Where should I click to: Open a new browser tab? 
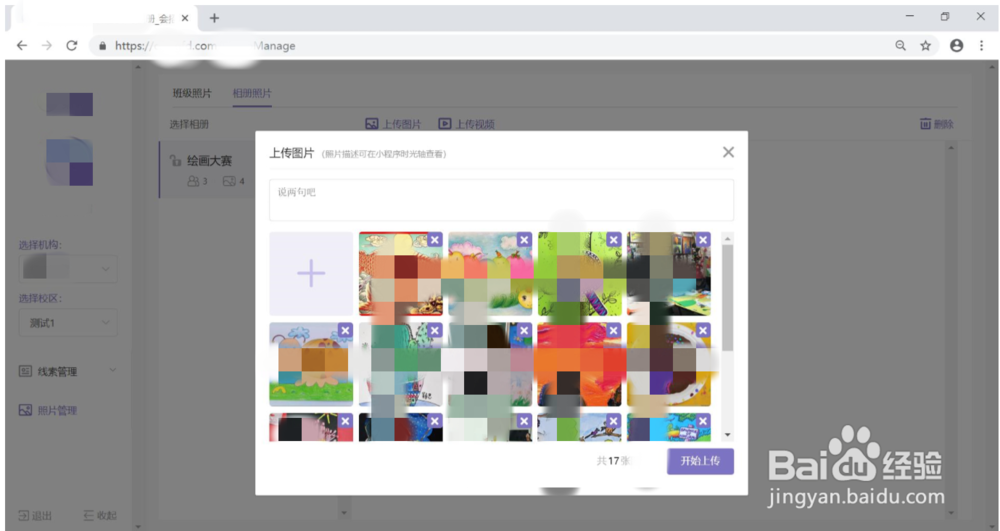[x=214, y=18]
